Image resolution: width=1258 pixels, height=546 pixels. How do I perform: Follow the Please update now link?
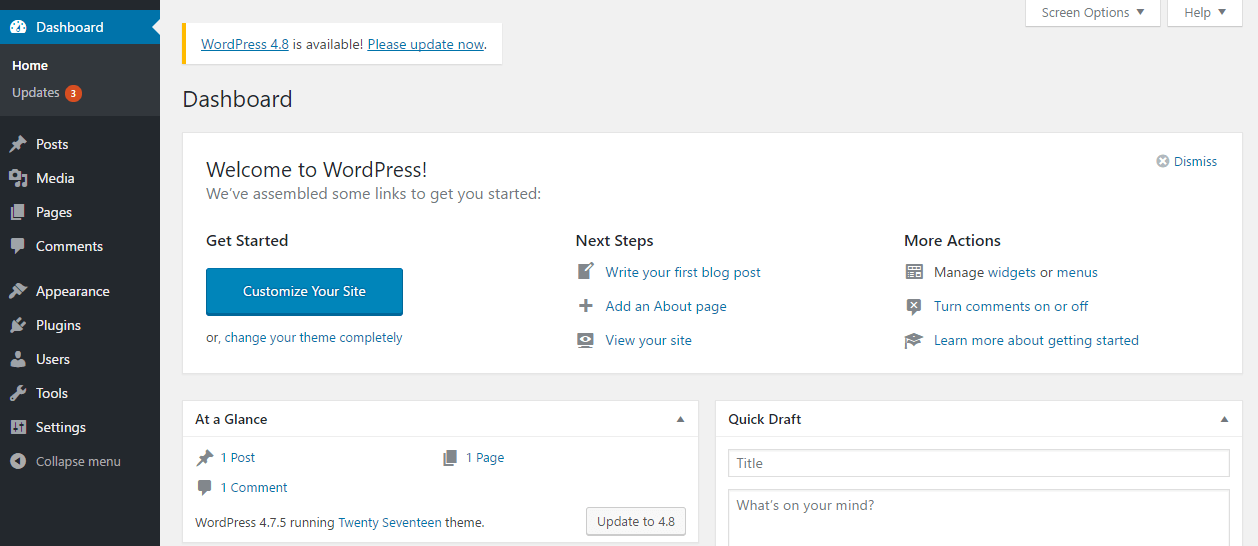tap(426, 44)
